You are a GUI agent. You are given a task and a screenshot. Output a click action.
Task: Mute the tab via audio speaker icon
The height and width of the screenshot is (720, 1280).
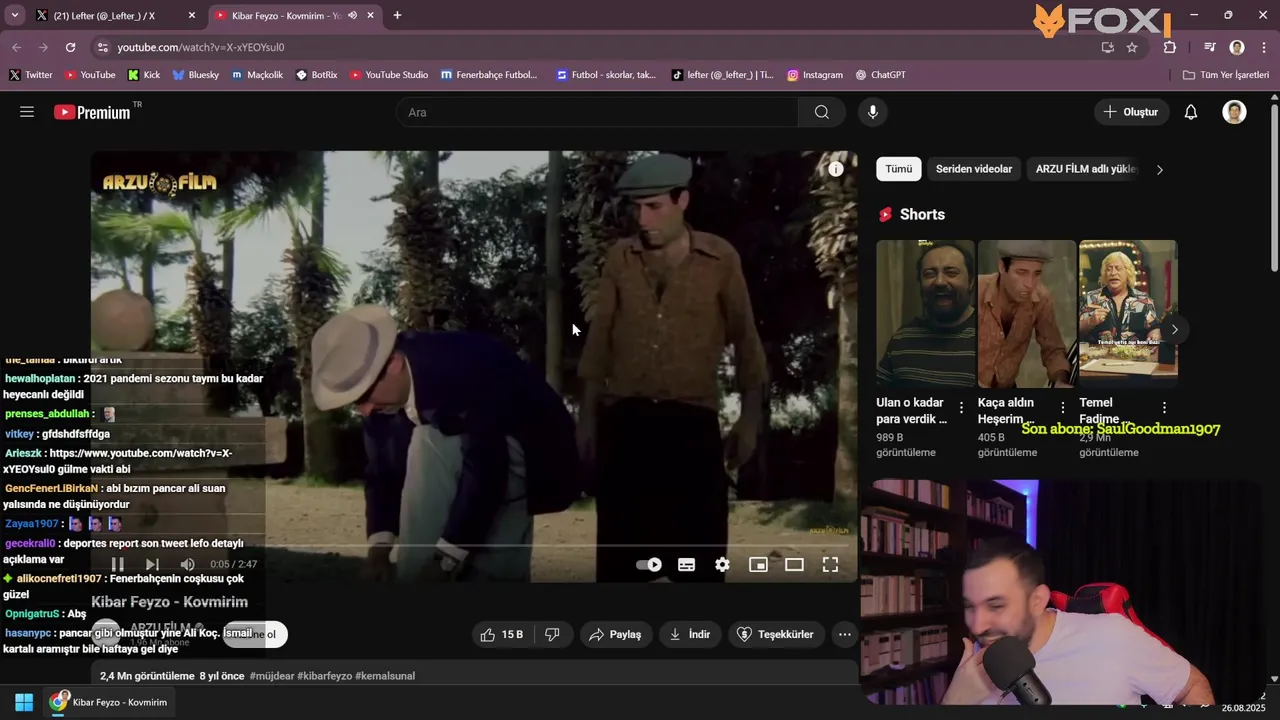(x=352, y=16)
